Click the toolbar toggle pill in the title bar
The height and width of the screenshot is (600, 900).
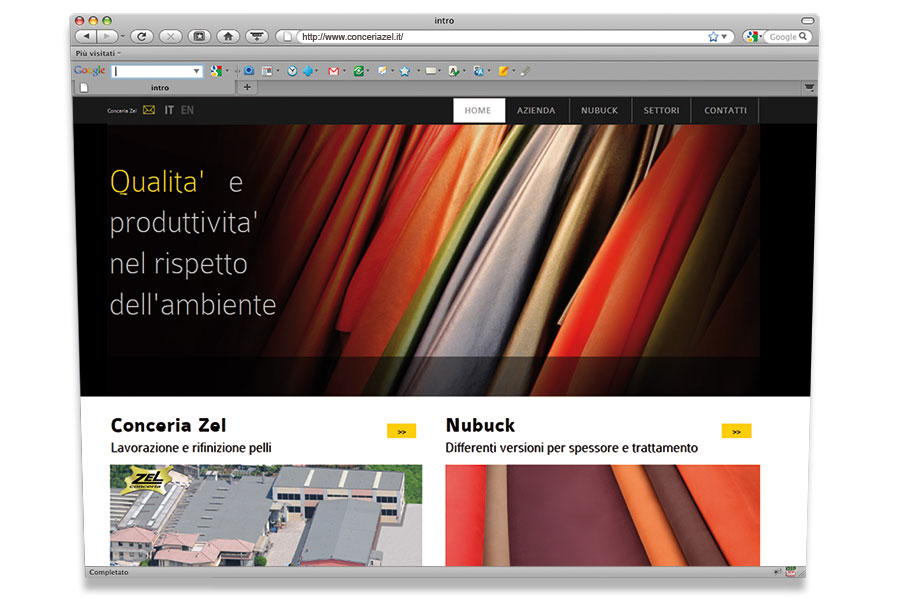pyautogui.click(x=808, y=21)
